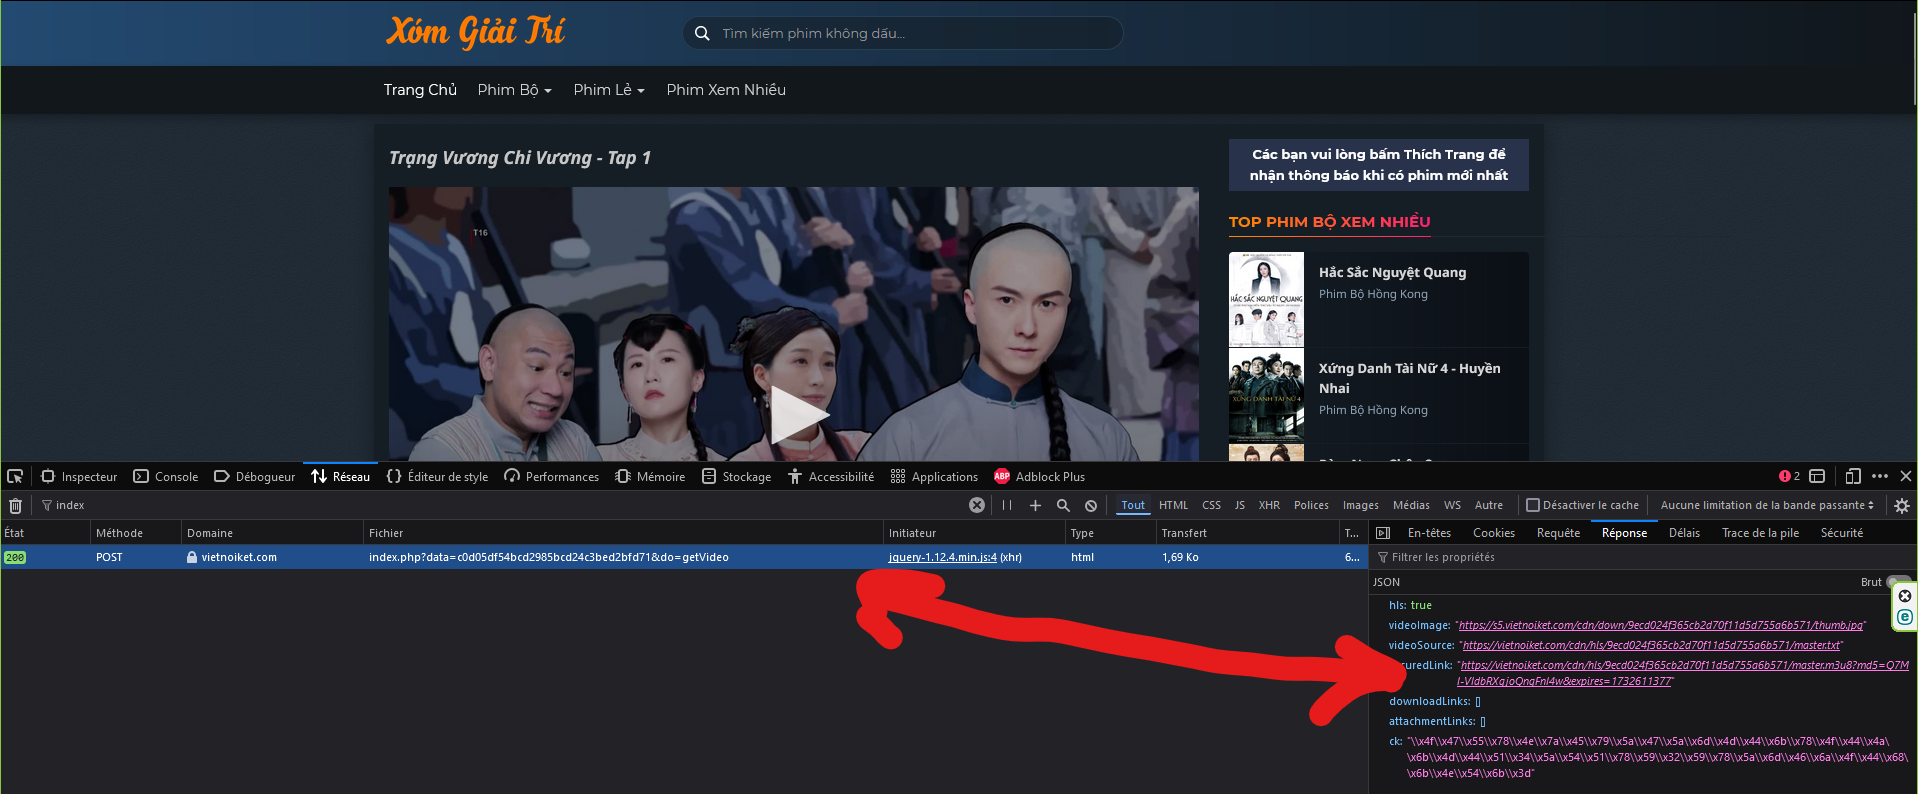Toggle the WS request filter
The width and height of the screenshot is (1918, 794).
tap(1453, 506)
